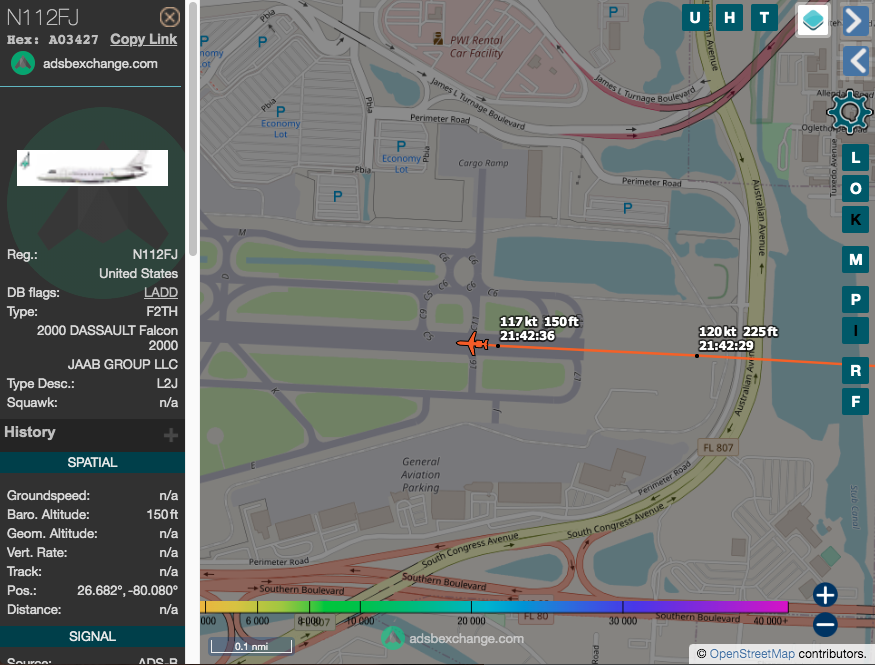Toggle the T map button
Image resolution: width=875 pixels, height=665 pixels.
pyautogui.click(x=764, y=18)
